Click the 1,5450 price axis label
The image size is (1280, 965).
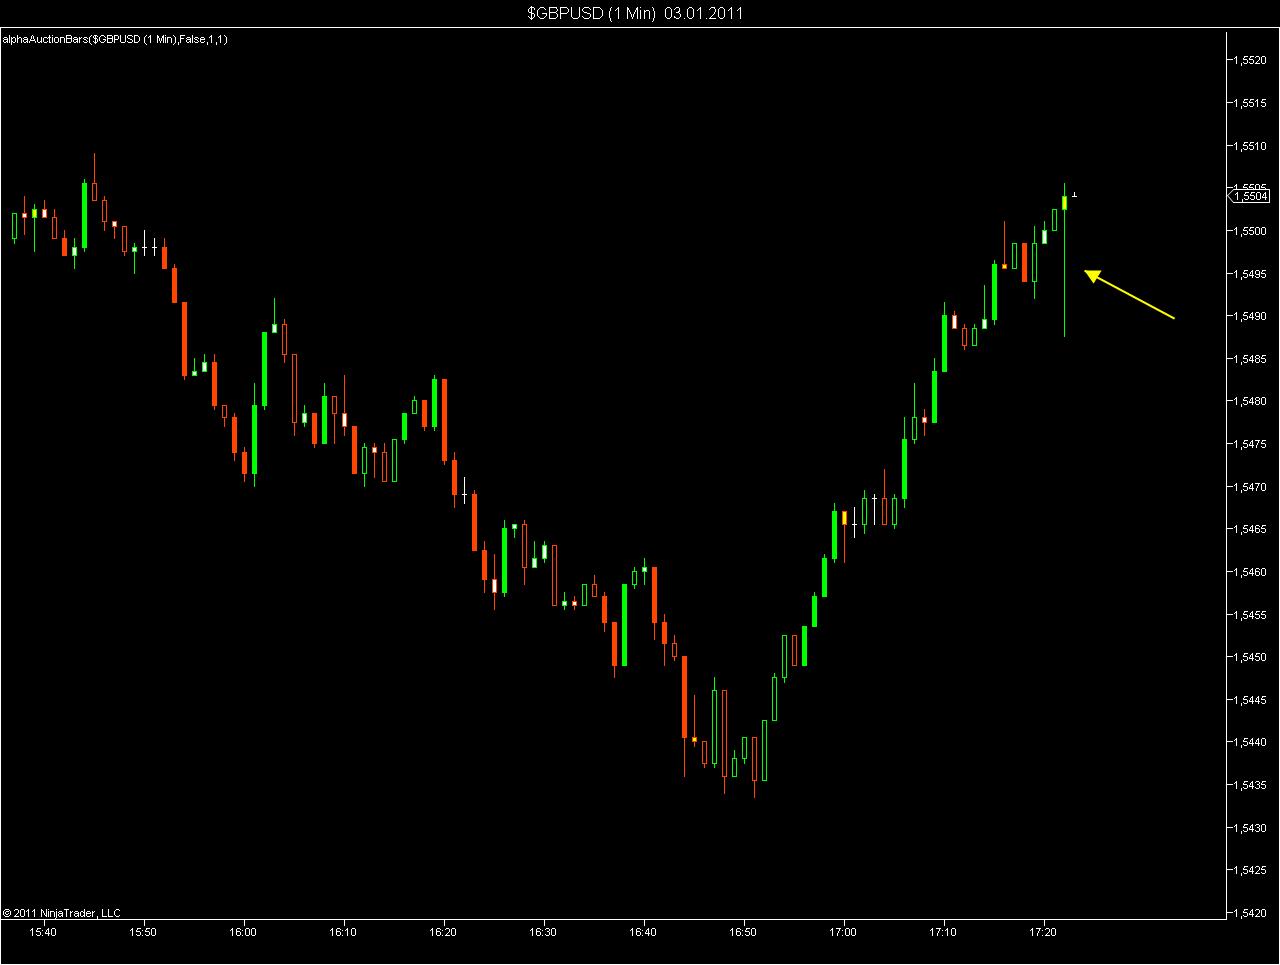[1251, 657]
